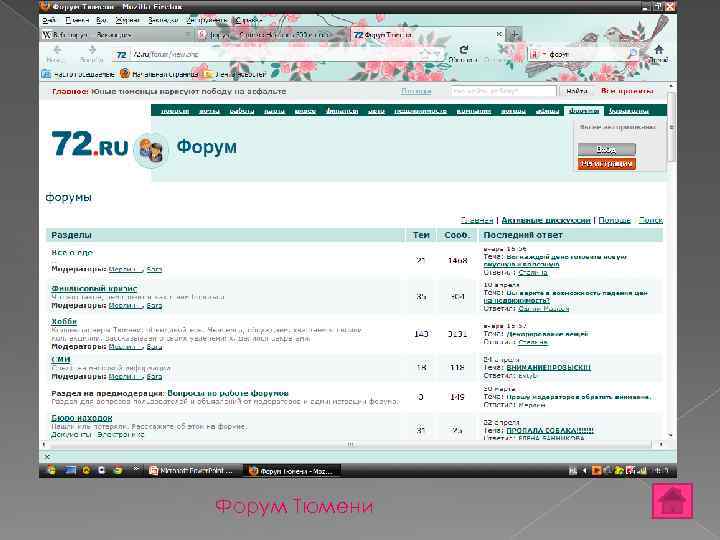Click Помощь link above forum table
This screenshot has height=540, width=720.
point(614,220)
